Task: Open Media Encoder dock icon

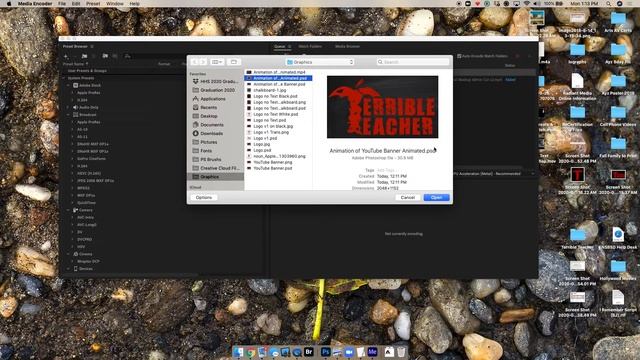Action: (372, 351)
